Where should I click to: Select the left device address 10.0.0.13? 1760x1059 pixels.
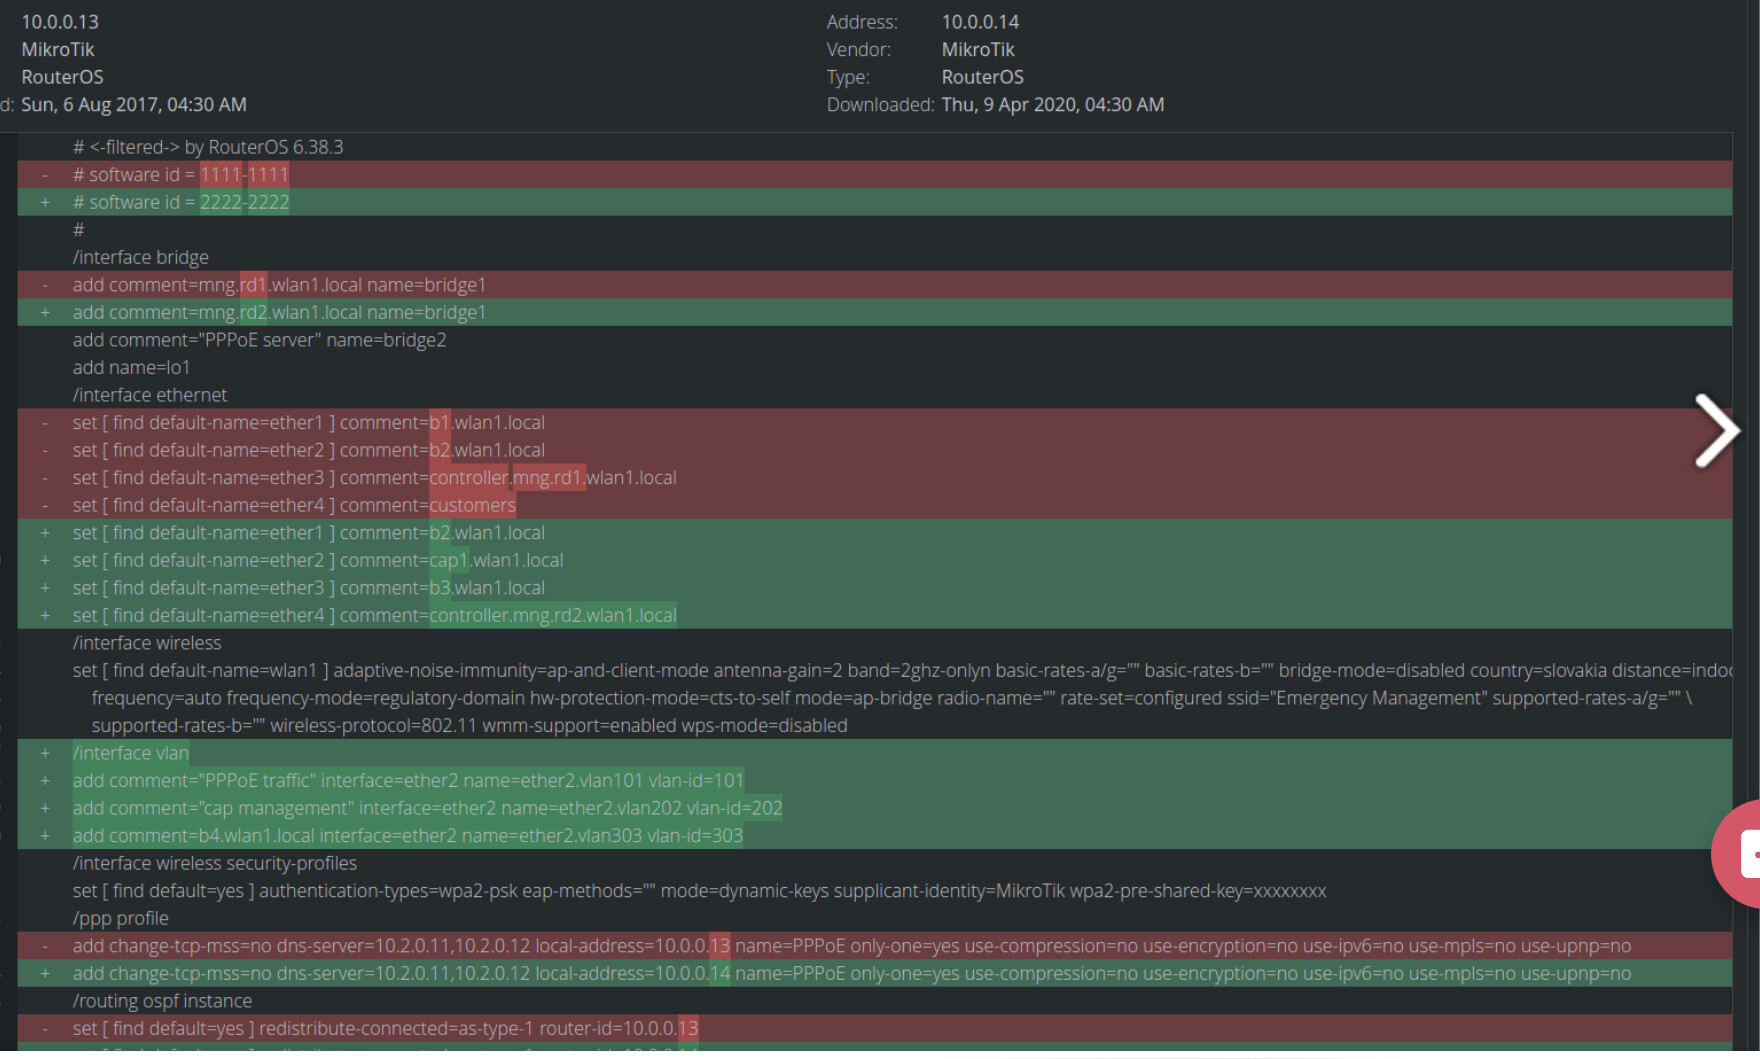click(x=60, y=22)
